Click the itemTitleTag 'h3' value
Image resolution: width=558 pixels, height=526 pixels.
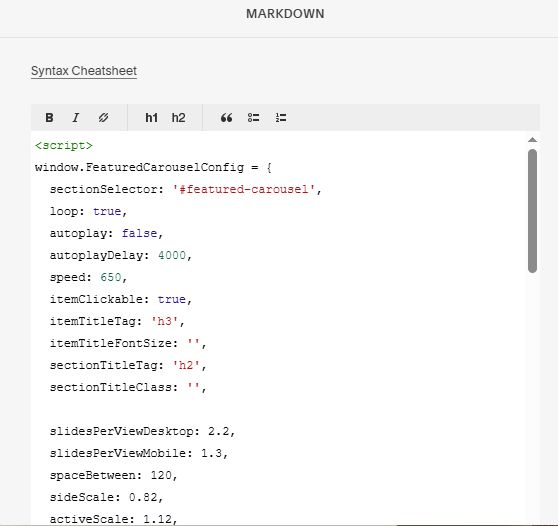pos(164,321)
